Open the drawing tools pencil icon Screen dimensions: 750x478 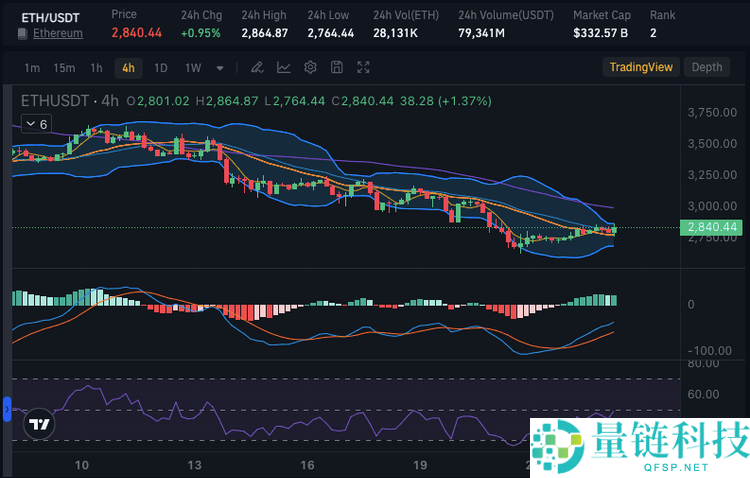click(257, 67)
